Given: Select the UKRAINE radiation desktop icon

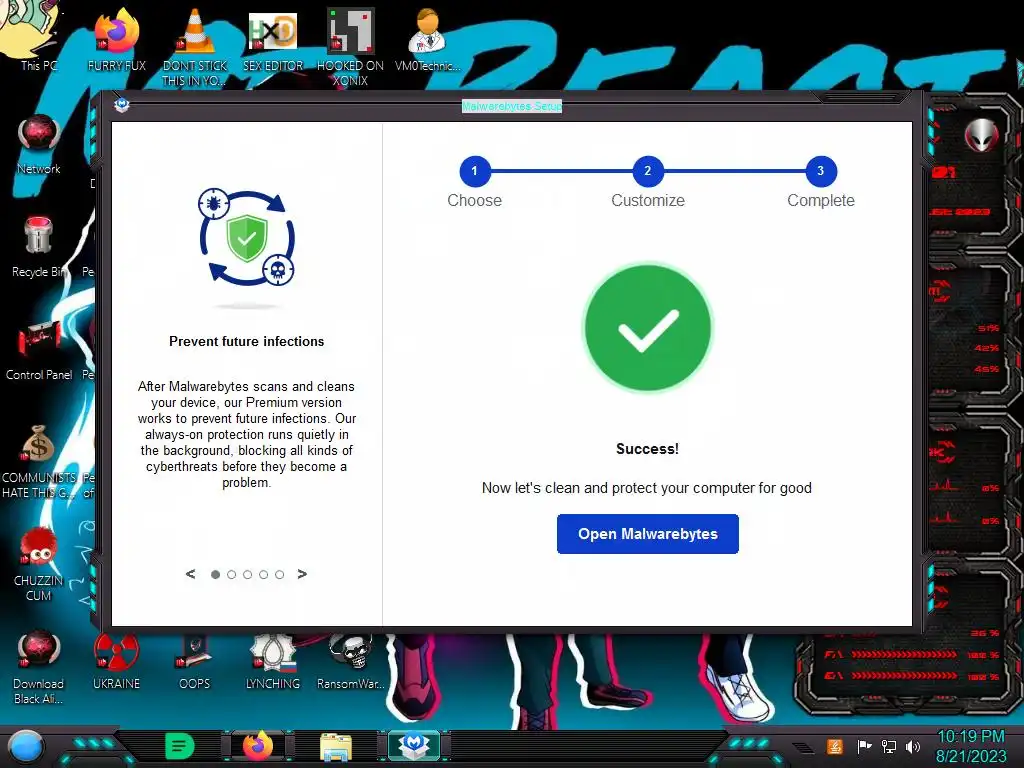Looking at the screenshot, I should pos(116,661).
